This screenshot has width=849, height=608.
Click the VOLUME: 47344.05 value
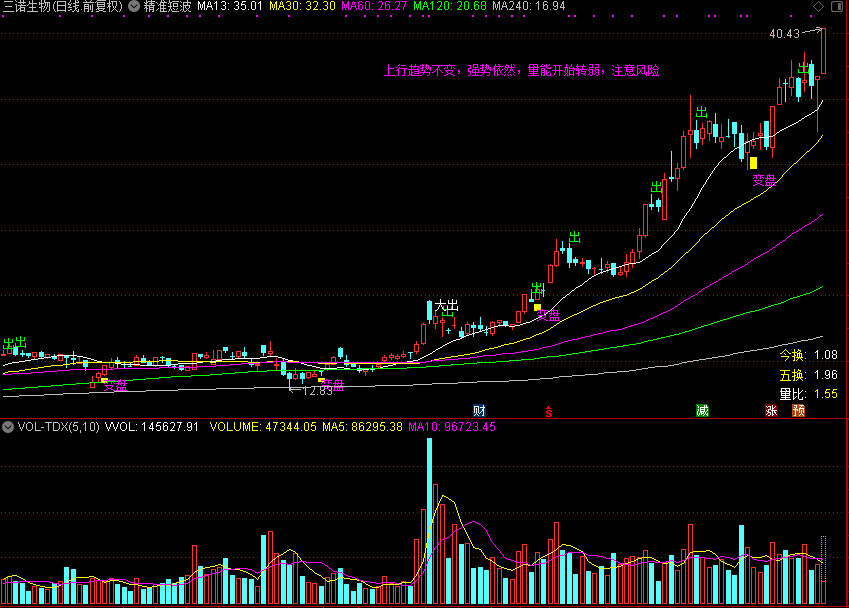click(263, 427)
